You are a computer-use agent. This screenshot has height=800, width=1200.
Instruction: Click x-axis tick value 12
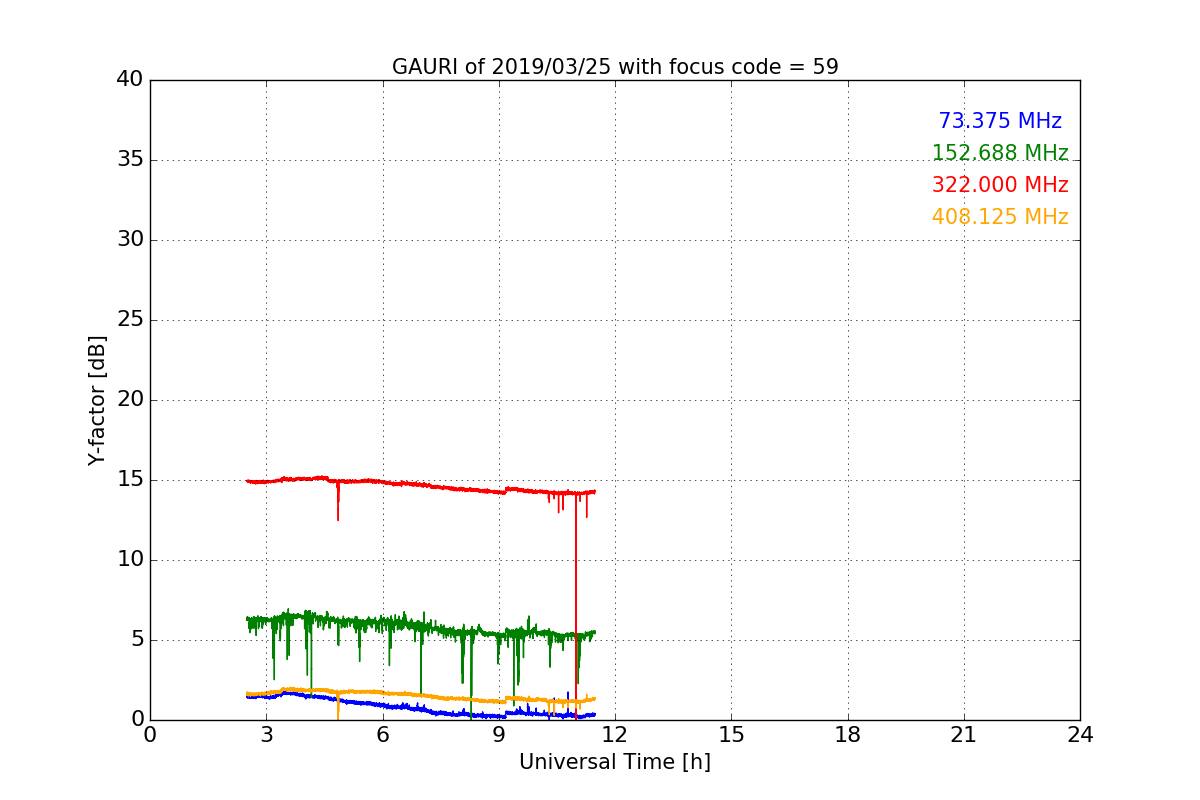point(615,735)
